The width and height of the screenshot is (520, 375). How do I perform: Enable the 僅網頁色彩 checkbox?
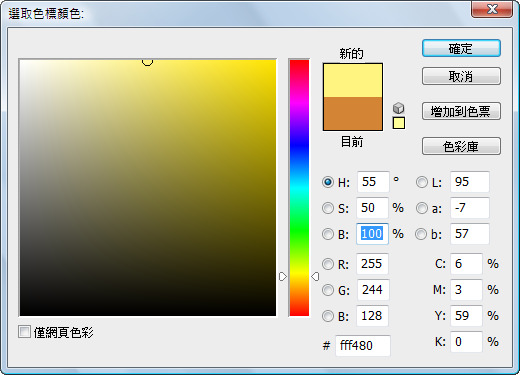point(24,332)
